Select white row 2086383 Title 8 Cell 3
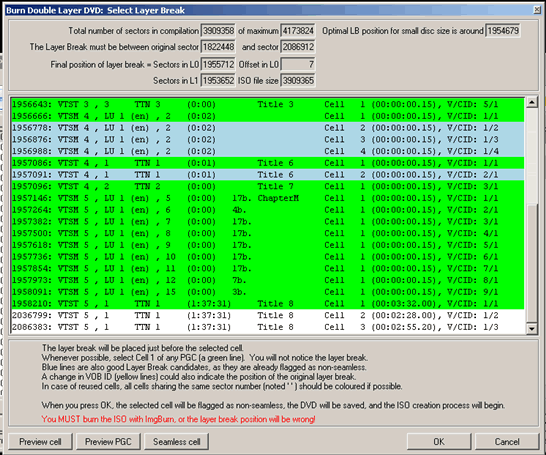546x455 pixels. pyautogui.click(x=268, y=327)
